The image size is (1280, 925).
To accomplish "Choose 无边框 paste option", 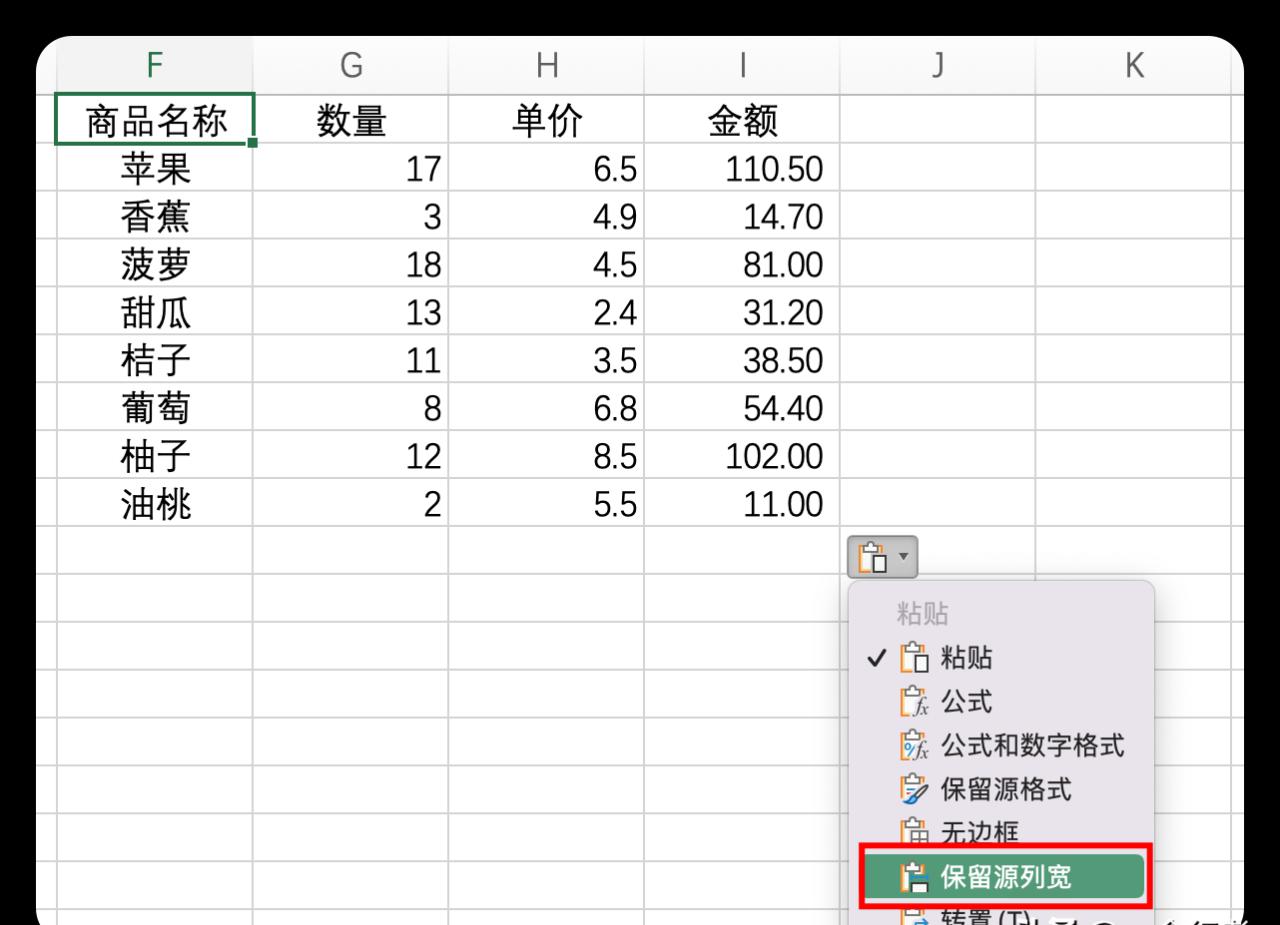I will pos(1001,832).
